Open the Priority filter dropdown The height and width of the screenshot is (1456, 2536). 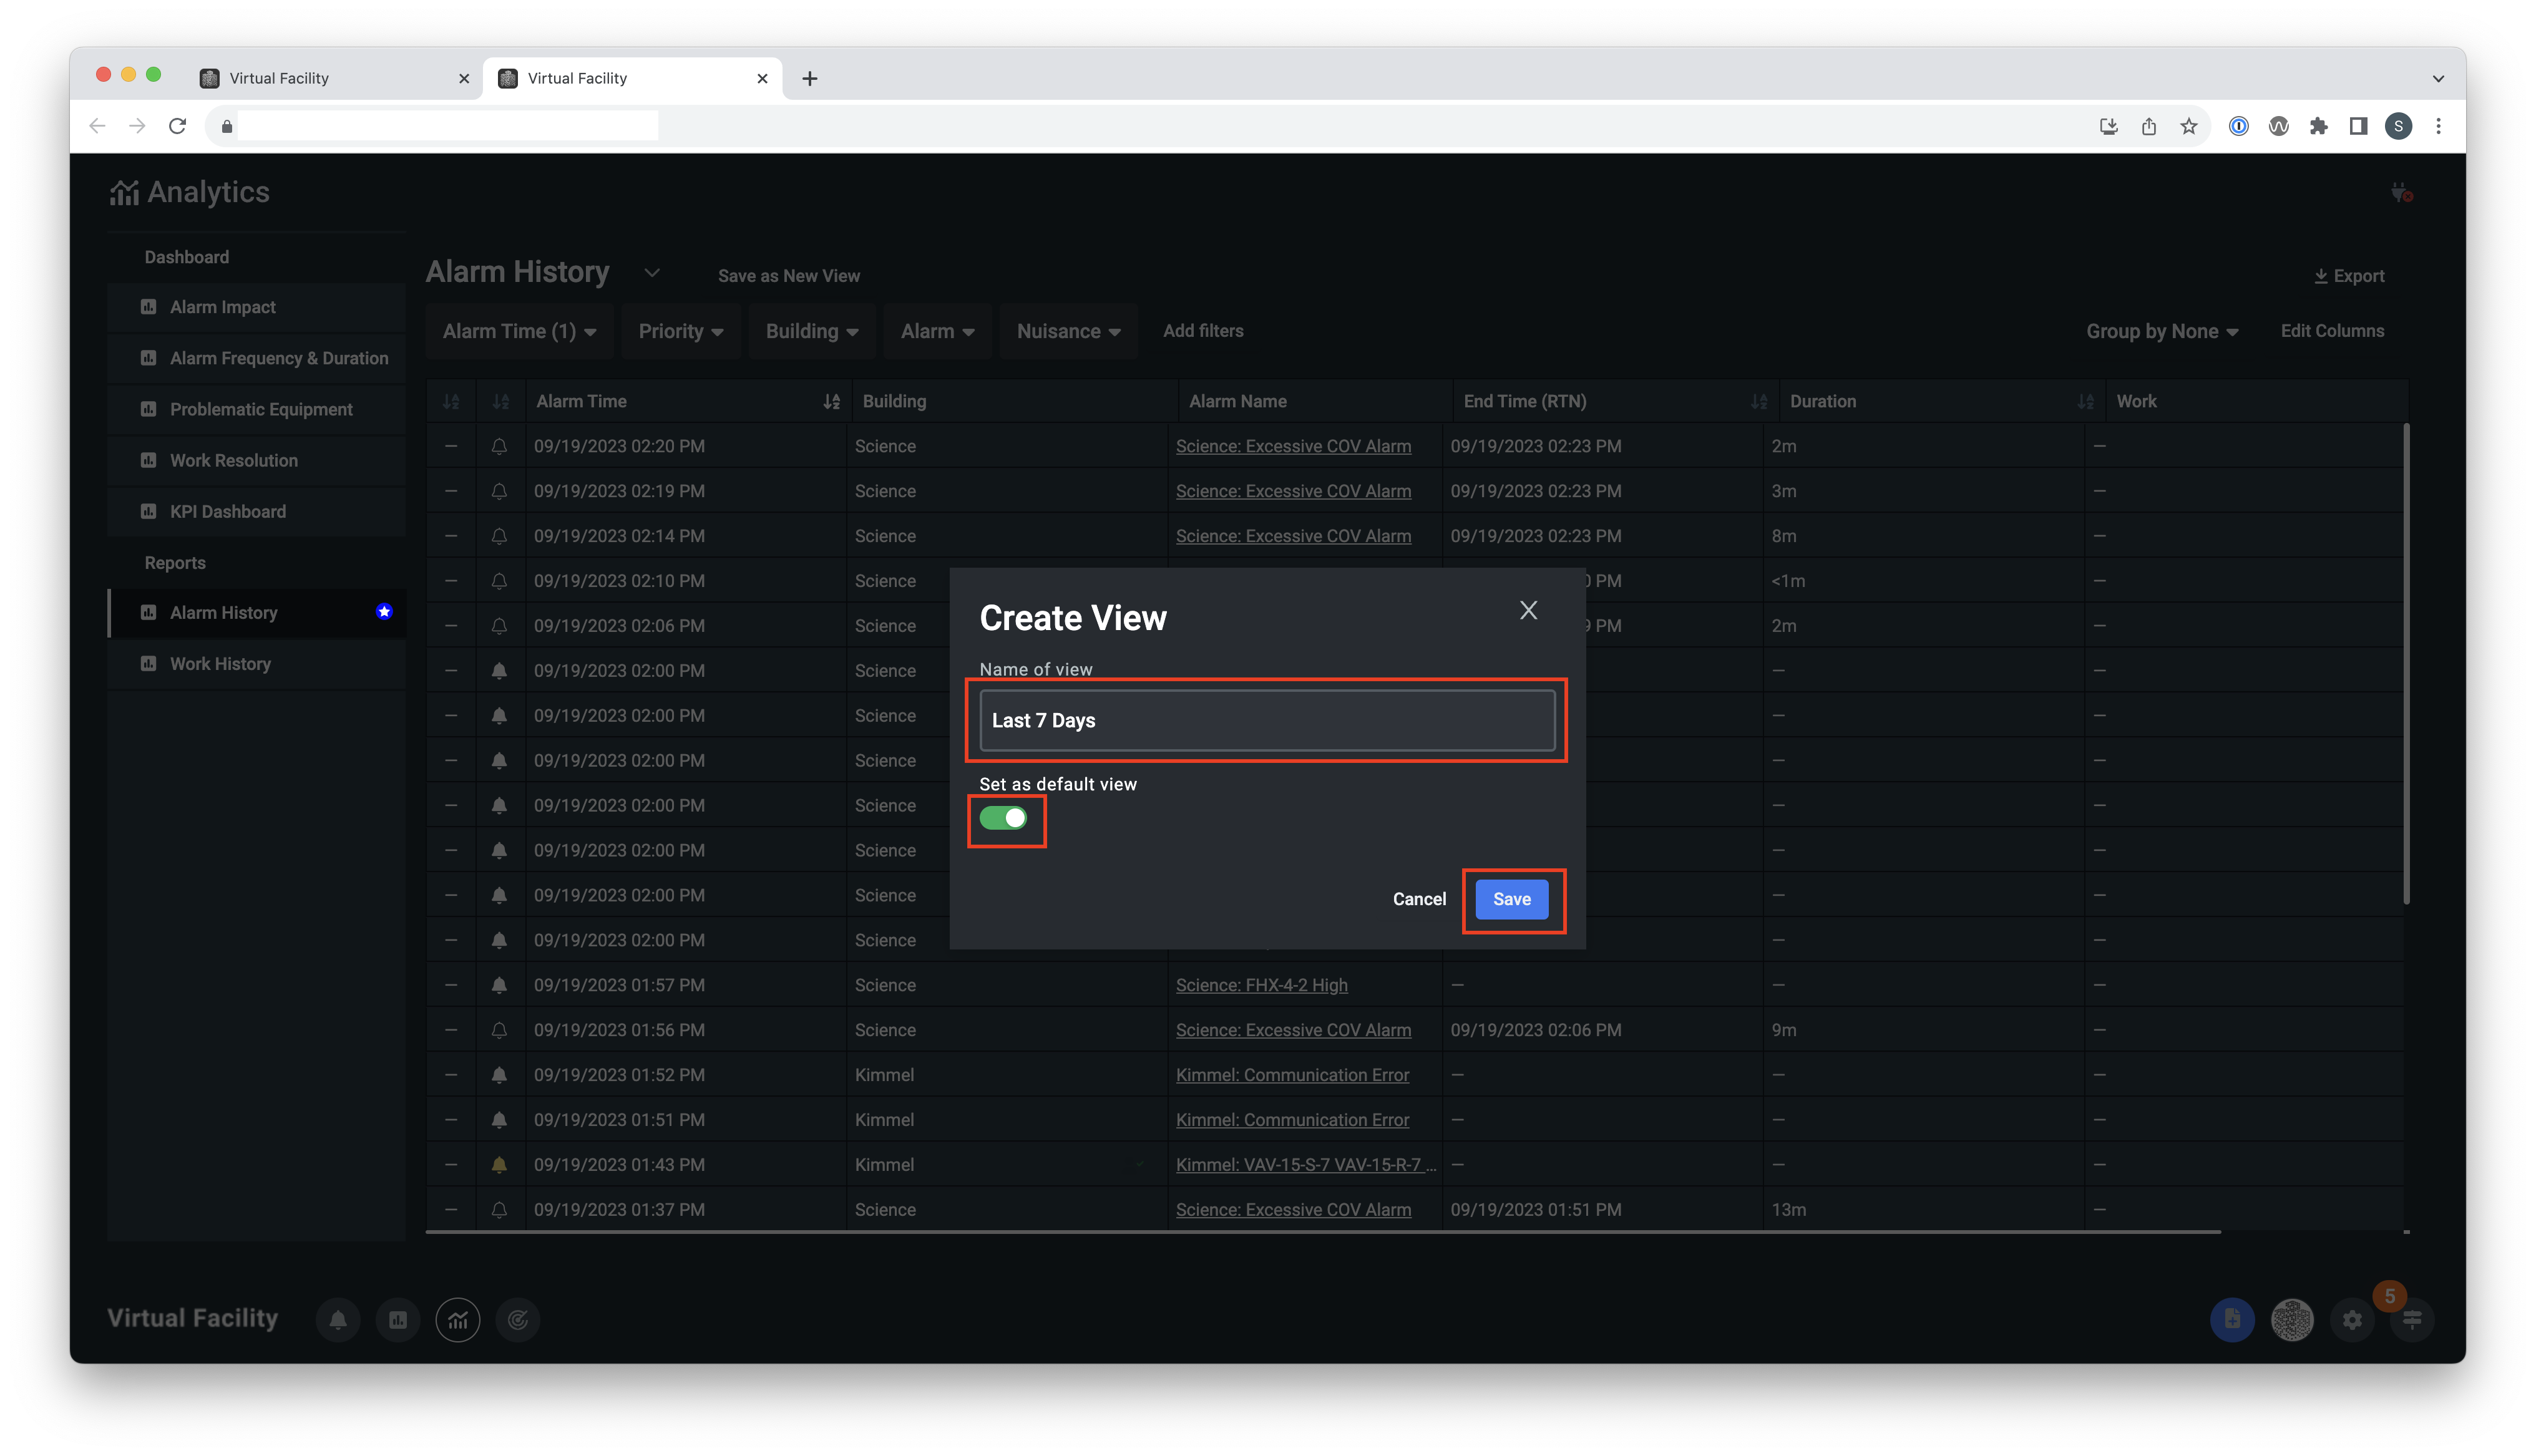(680, 331)
